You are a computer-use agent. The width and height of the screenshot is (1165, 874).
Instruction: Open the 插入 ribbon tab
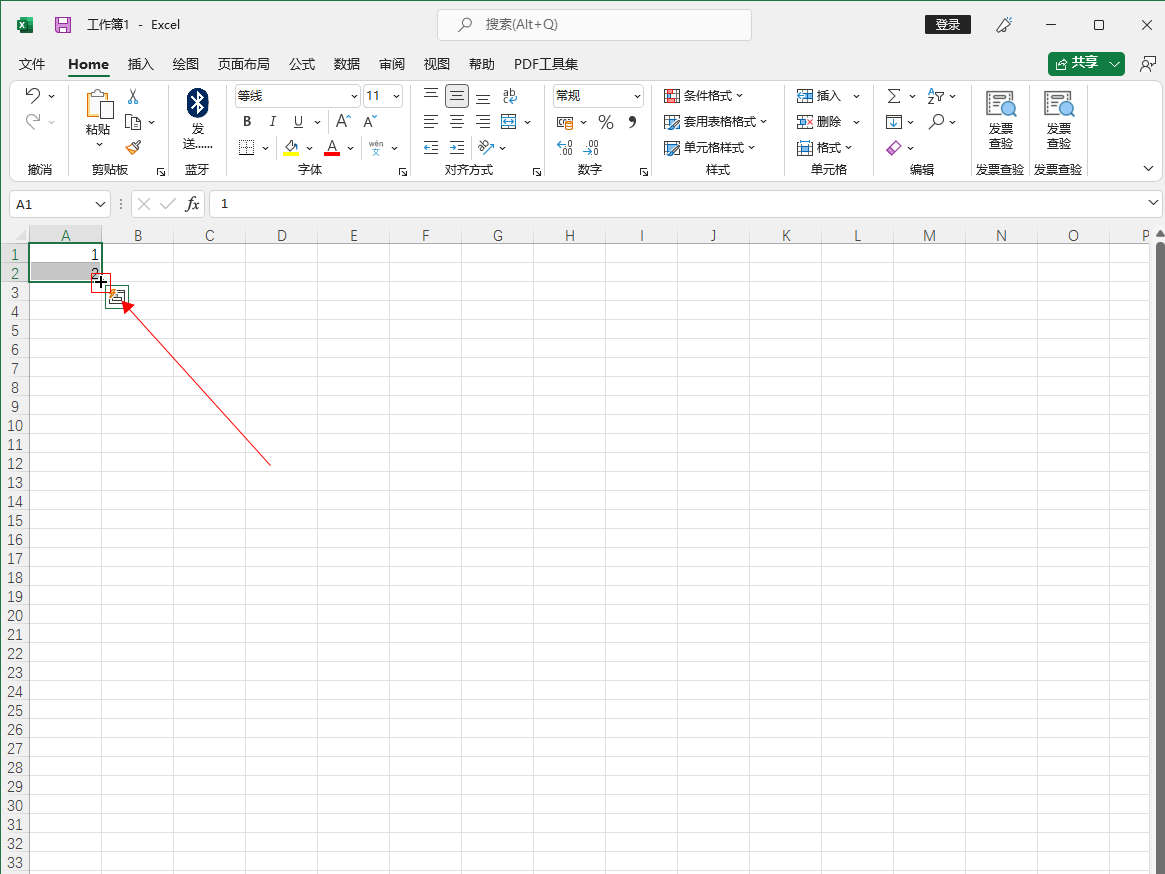point(141,64)
